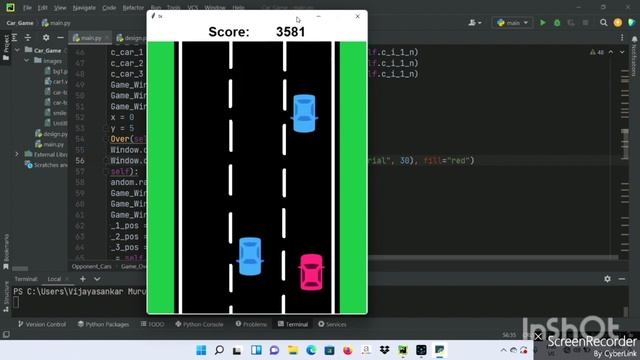Switch to the main.py editor tab
This screenshot has height=360, width=640.
(x=89, y=38)
